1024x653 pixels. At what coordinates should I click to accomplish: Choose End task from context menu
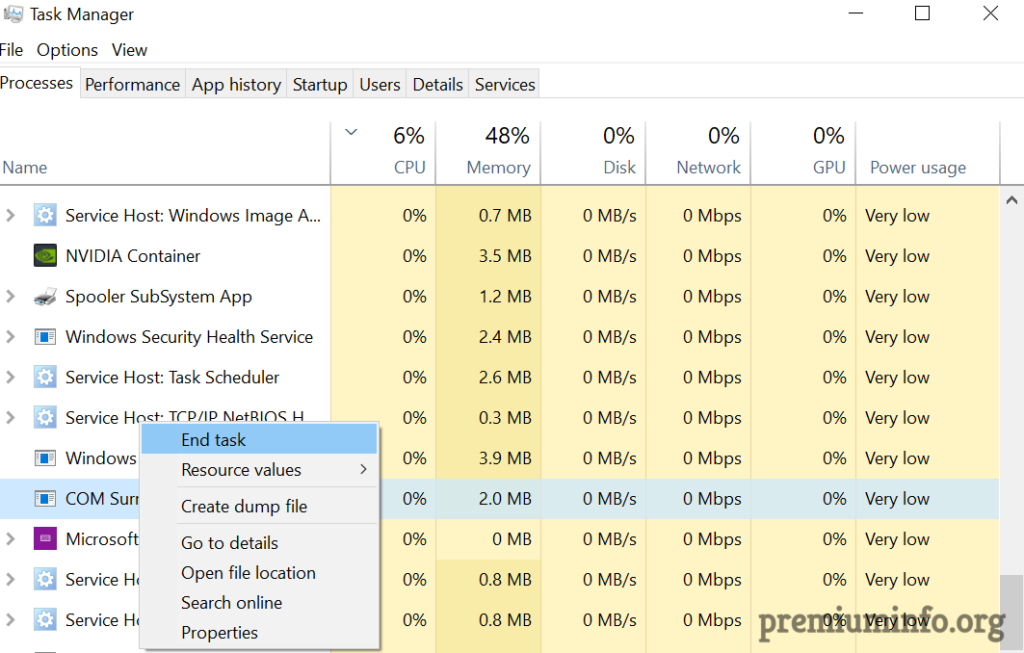coord(214,440)
